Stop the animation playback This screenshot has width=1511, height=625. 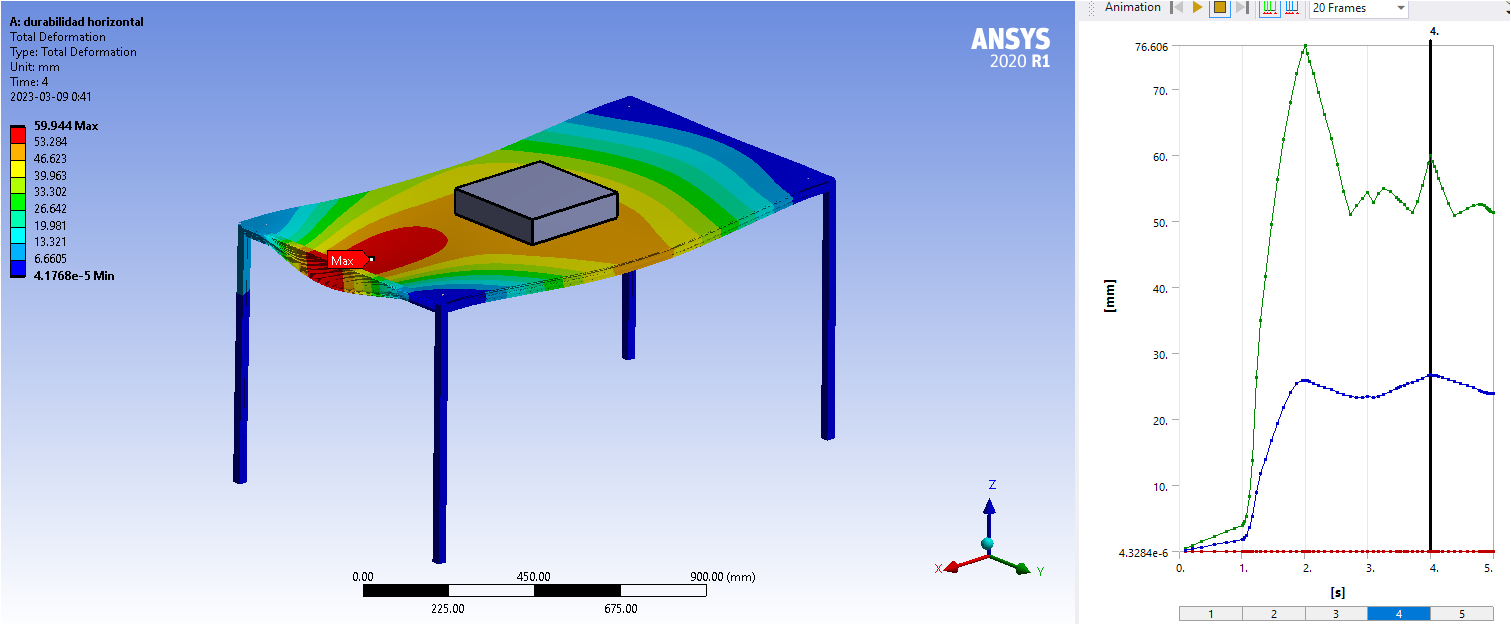(x=1219, y=8)
